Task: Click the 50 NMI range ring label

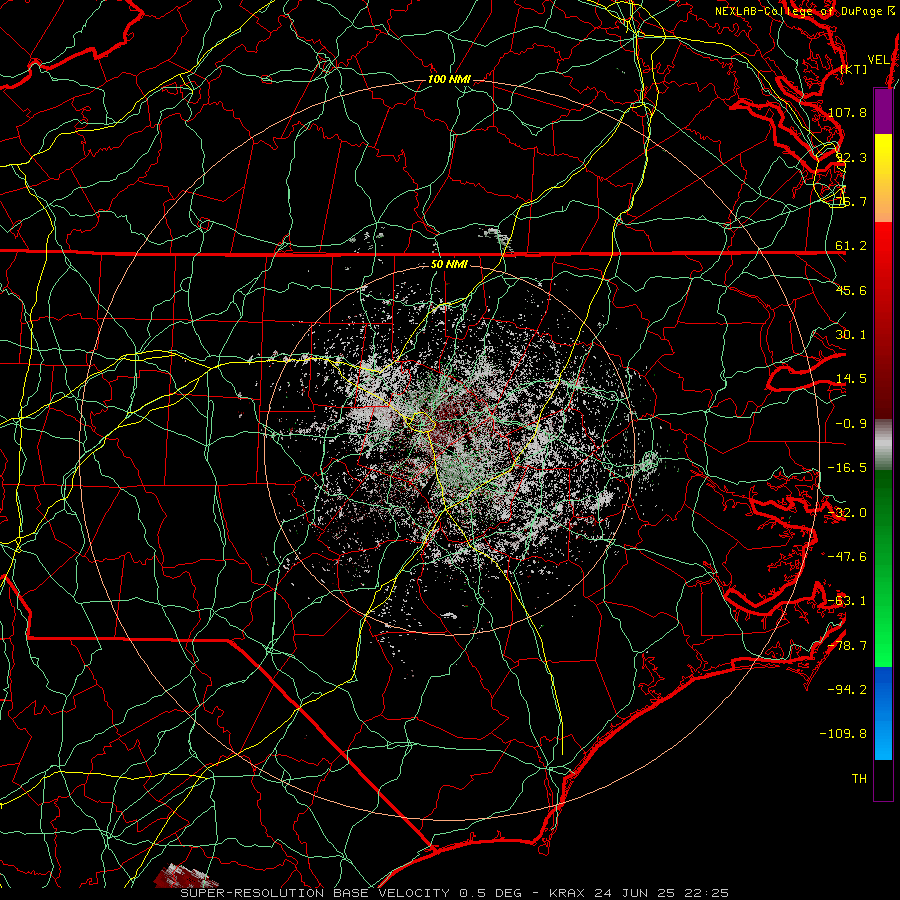Action: [449, 265]
